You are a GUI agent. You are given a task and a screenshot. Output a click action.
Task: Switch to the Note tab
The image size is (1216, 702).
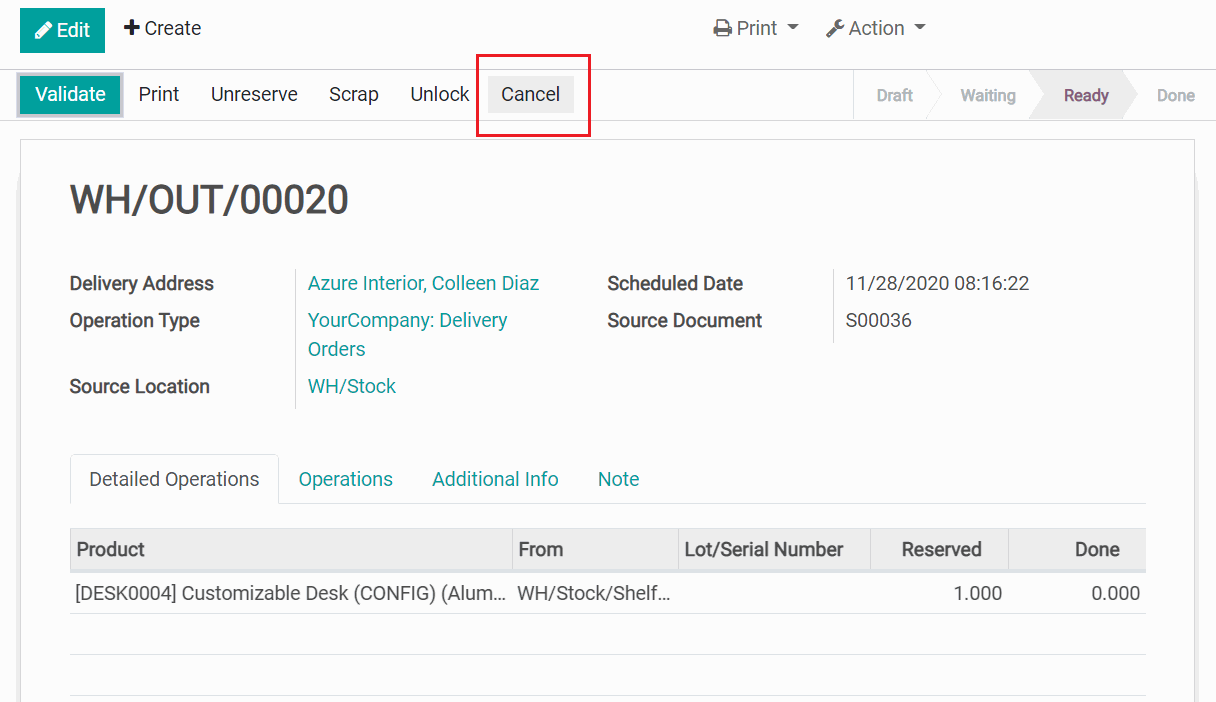(618, 479)
